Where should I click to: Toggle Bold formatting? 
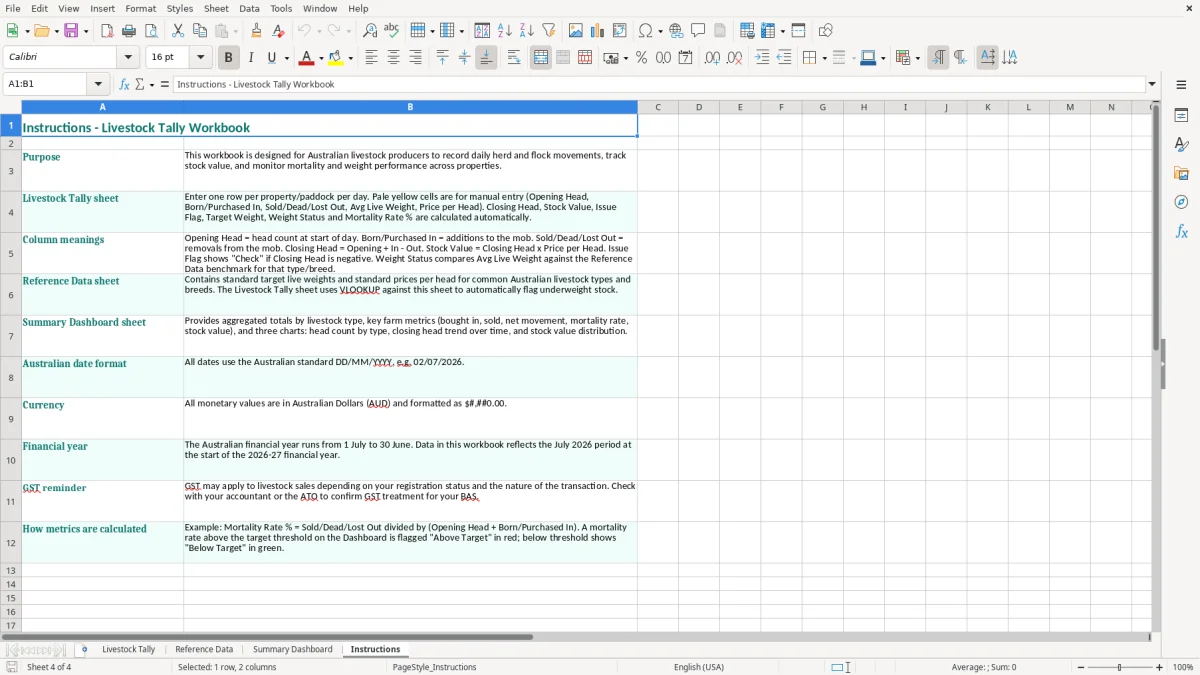click(x=228, y=58)
